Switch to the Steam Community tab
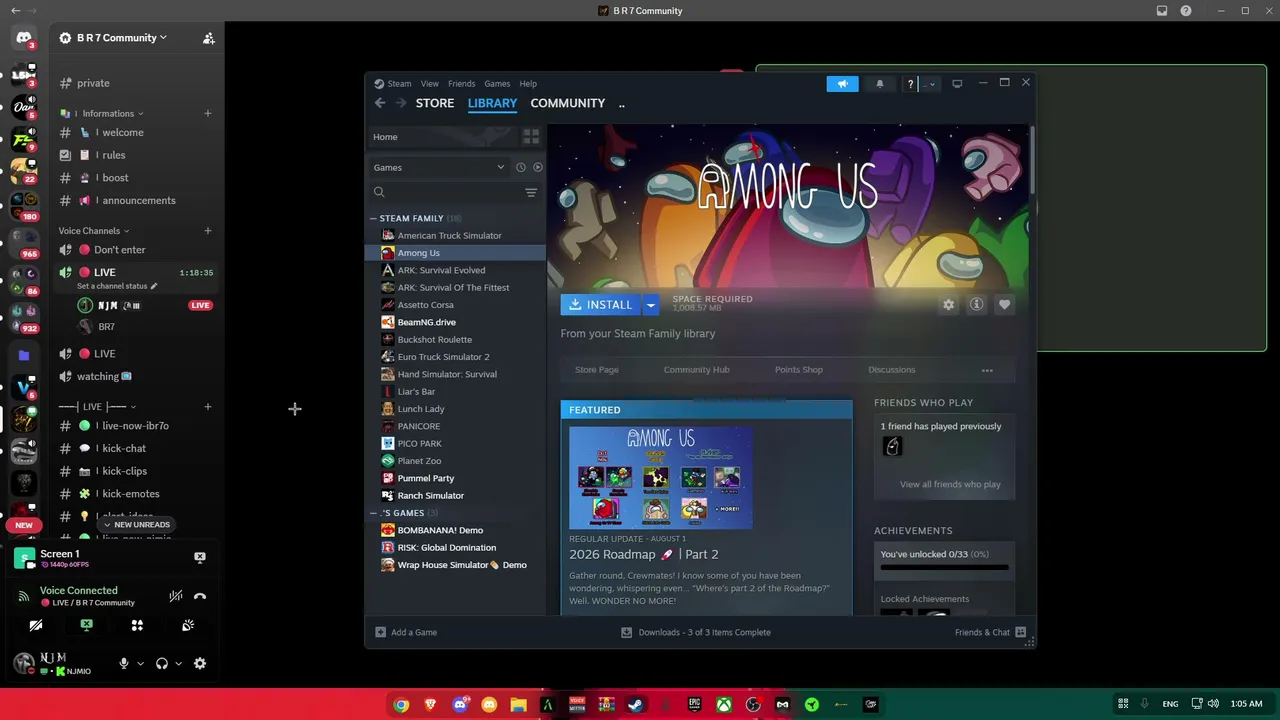 568,103
